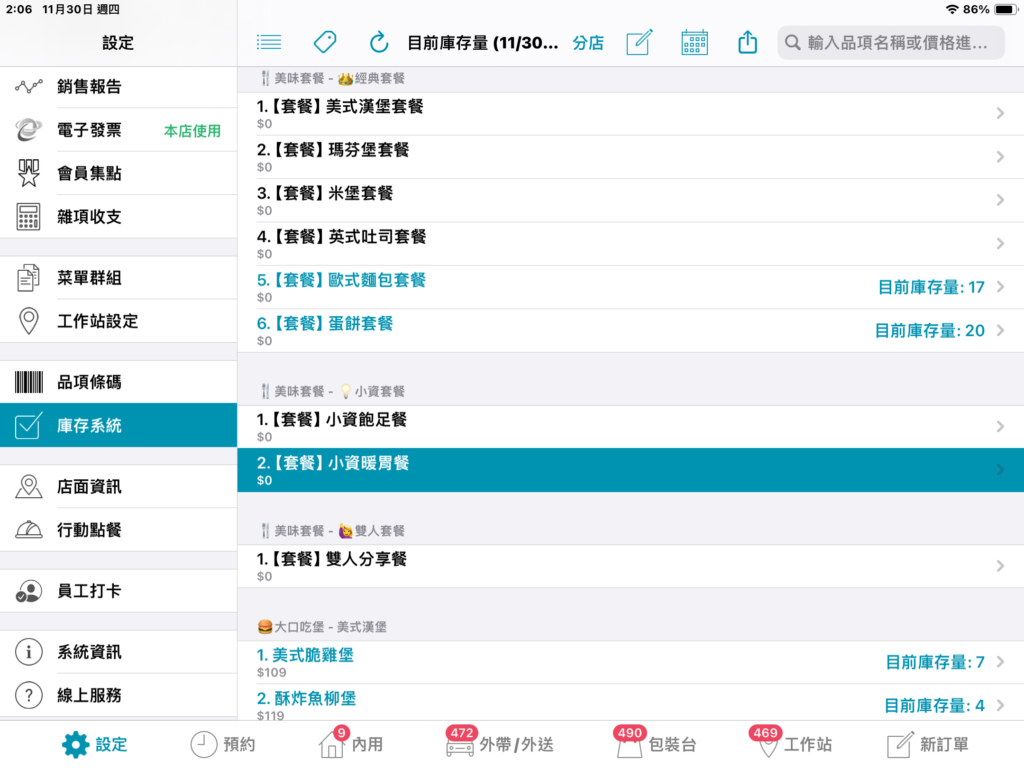The width and height of the screenshot is (1024, 768).
Task: Open 銷售報告 chart icon
Action: tap(29, 86)
